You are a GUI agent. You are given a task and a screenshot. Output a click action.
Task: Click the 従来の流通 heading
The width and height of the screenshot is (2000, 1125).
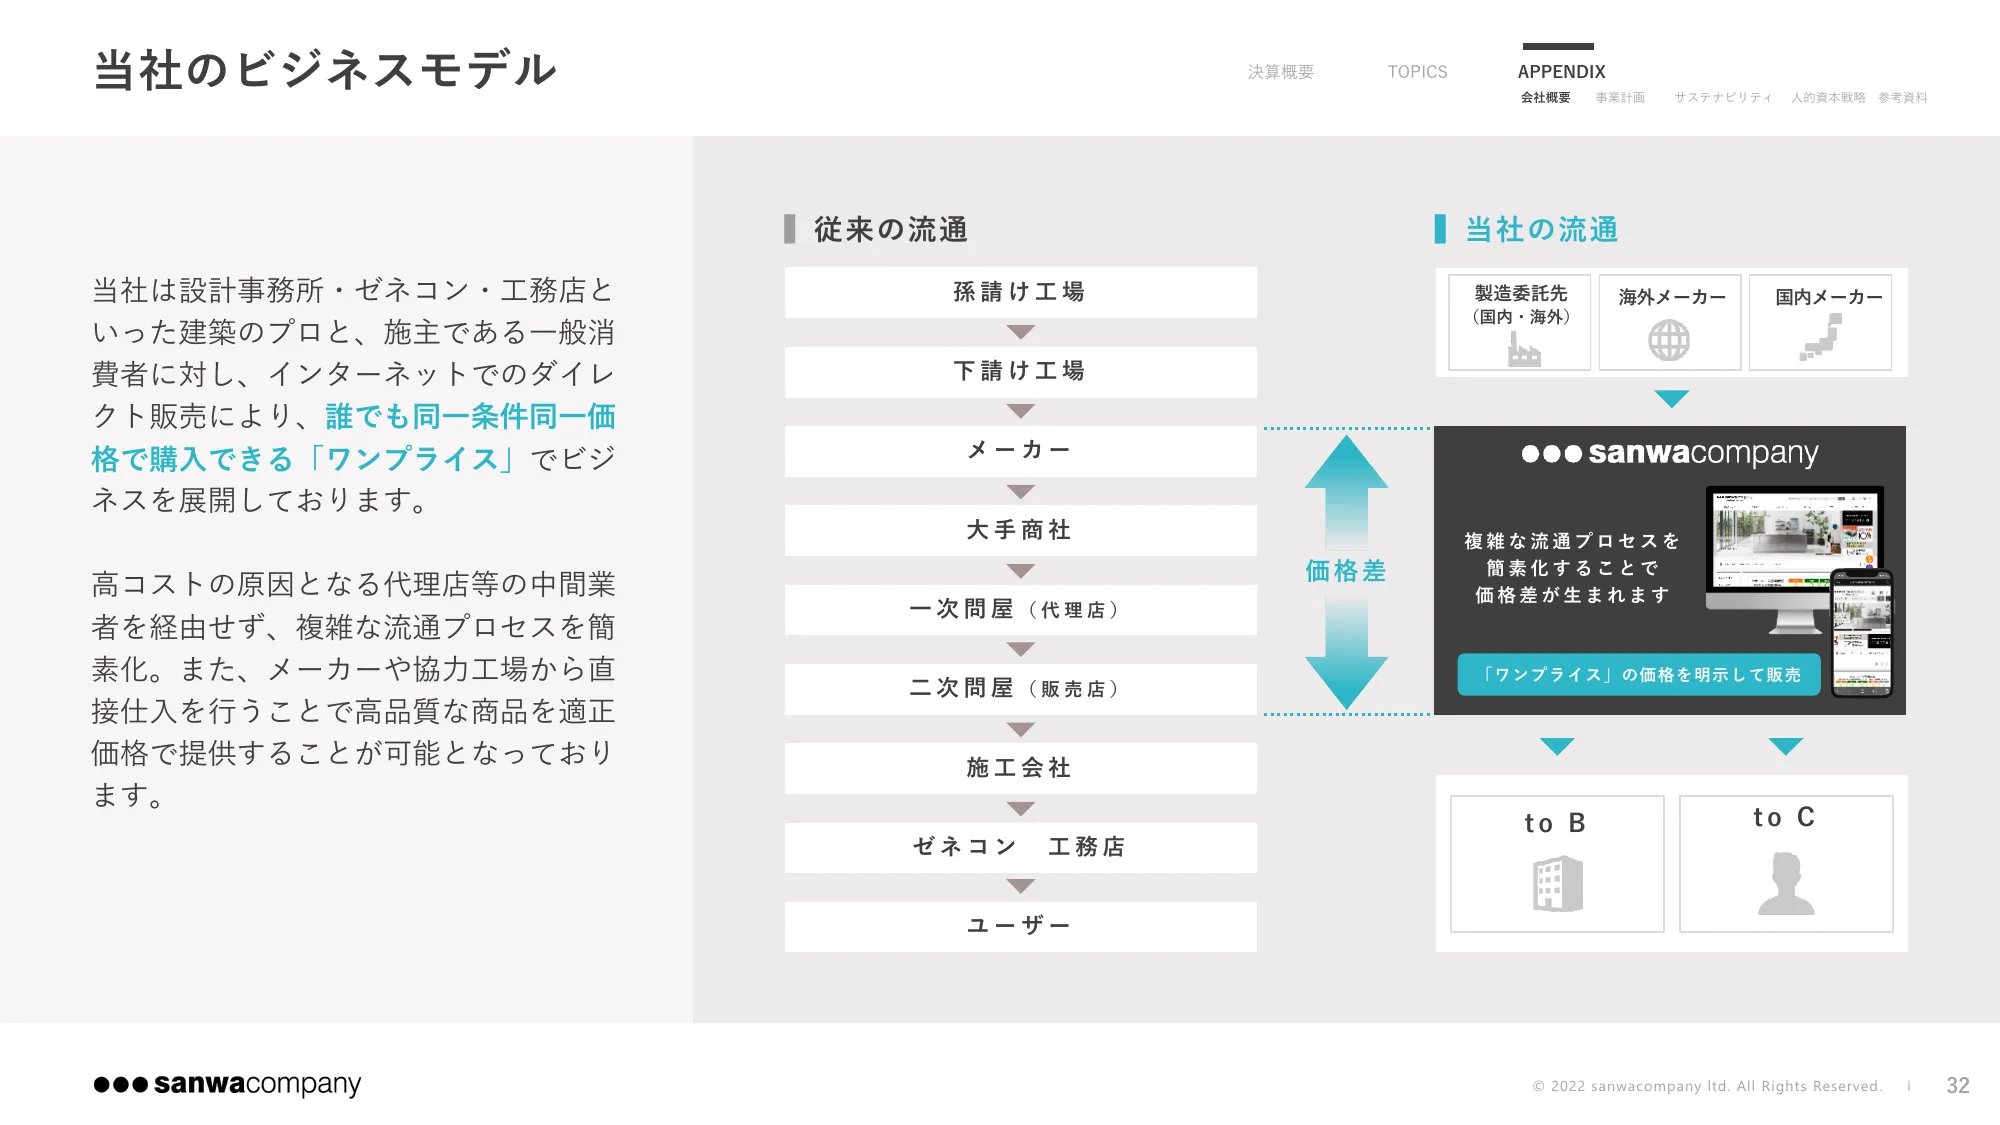pyautogui.click(x=890, y=229)
